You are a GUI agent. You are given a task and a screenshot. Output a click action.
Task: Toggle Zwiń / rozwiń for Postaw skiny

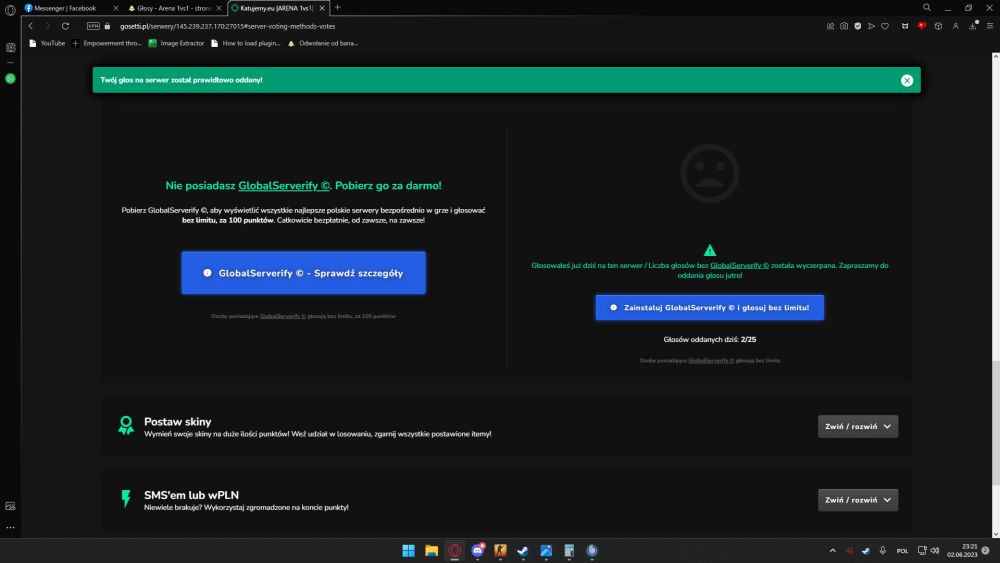point(858,427)
